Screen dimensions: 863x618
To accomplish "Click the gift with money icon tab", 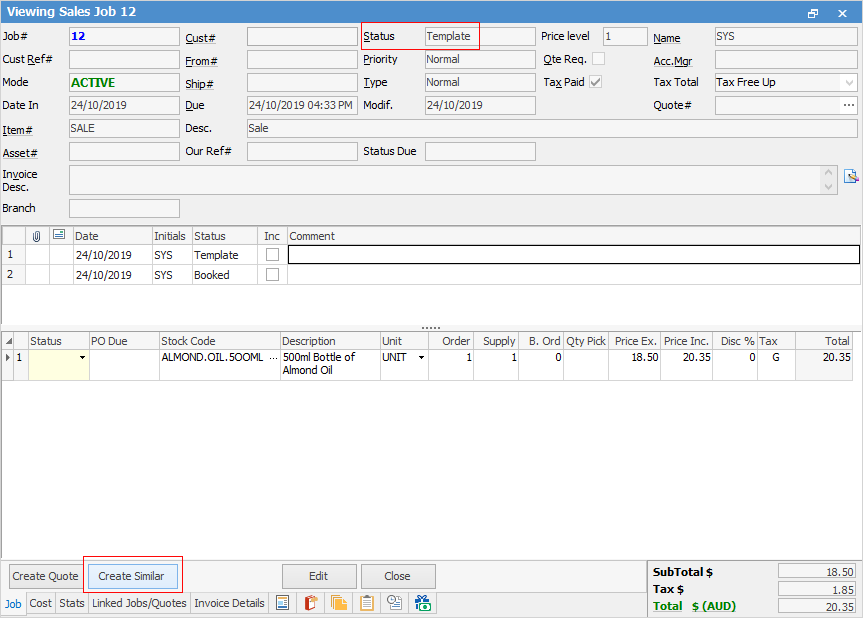I will 423,603.
